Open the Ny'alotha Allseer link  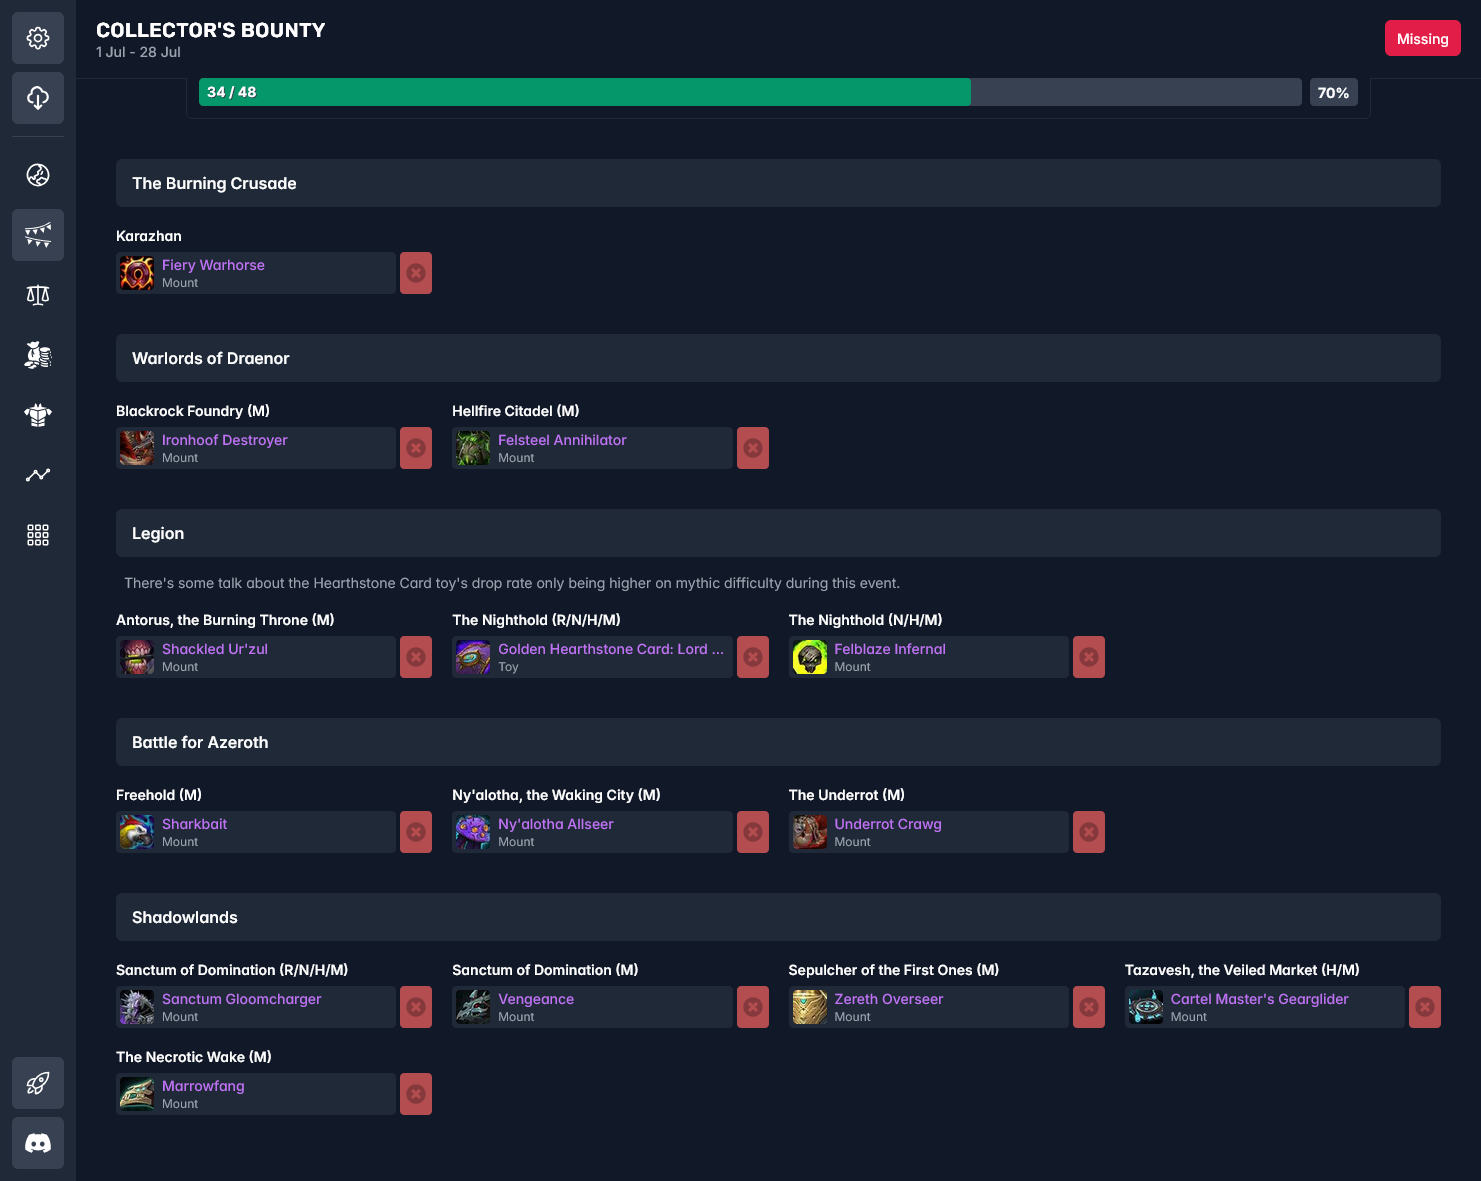[x=556, y=824]
